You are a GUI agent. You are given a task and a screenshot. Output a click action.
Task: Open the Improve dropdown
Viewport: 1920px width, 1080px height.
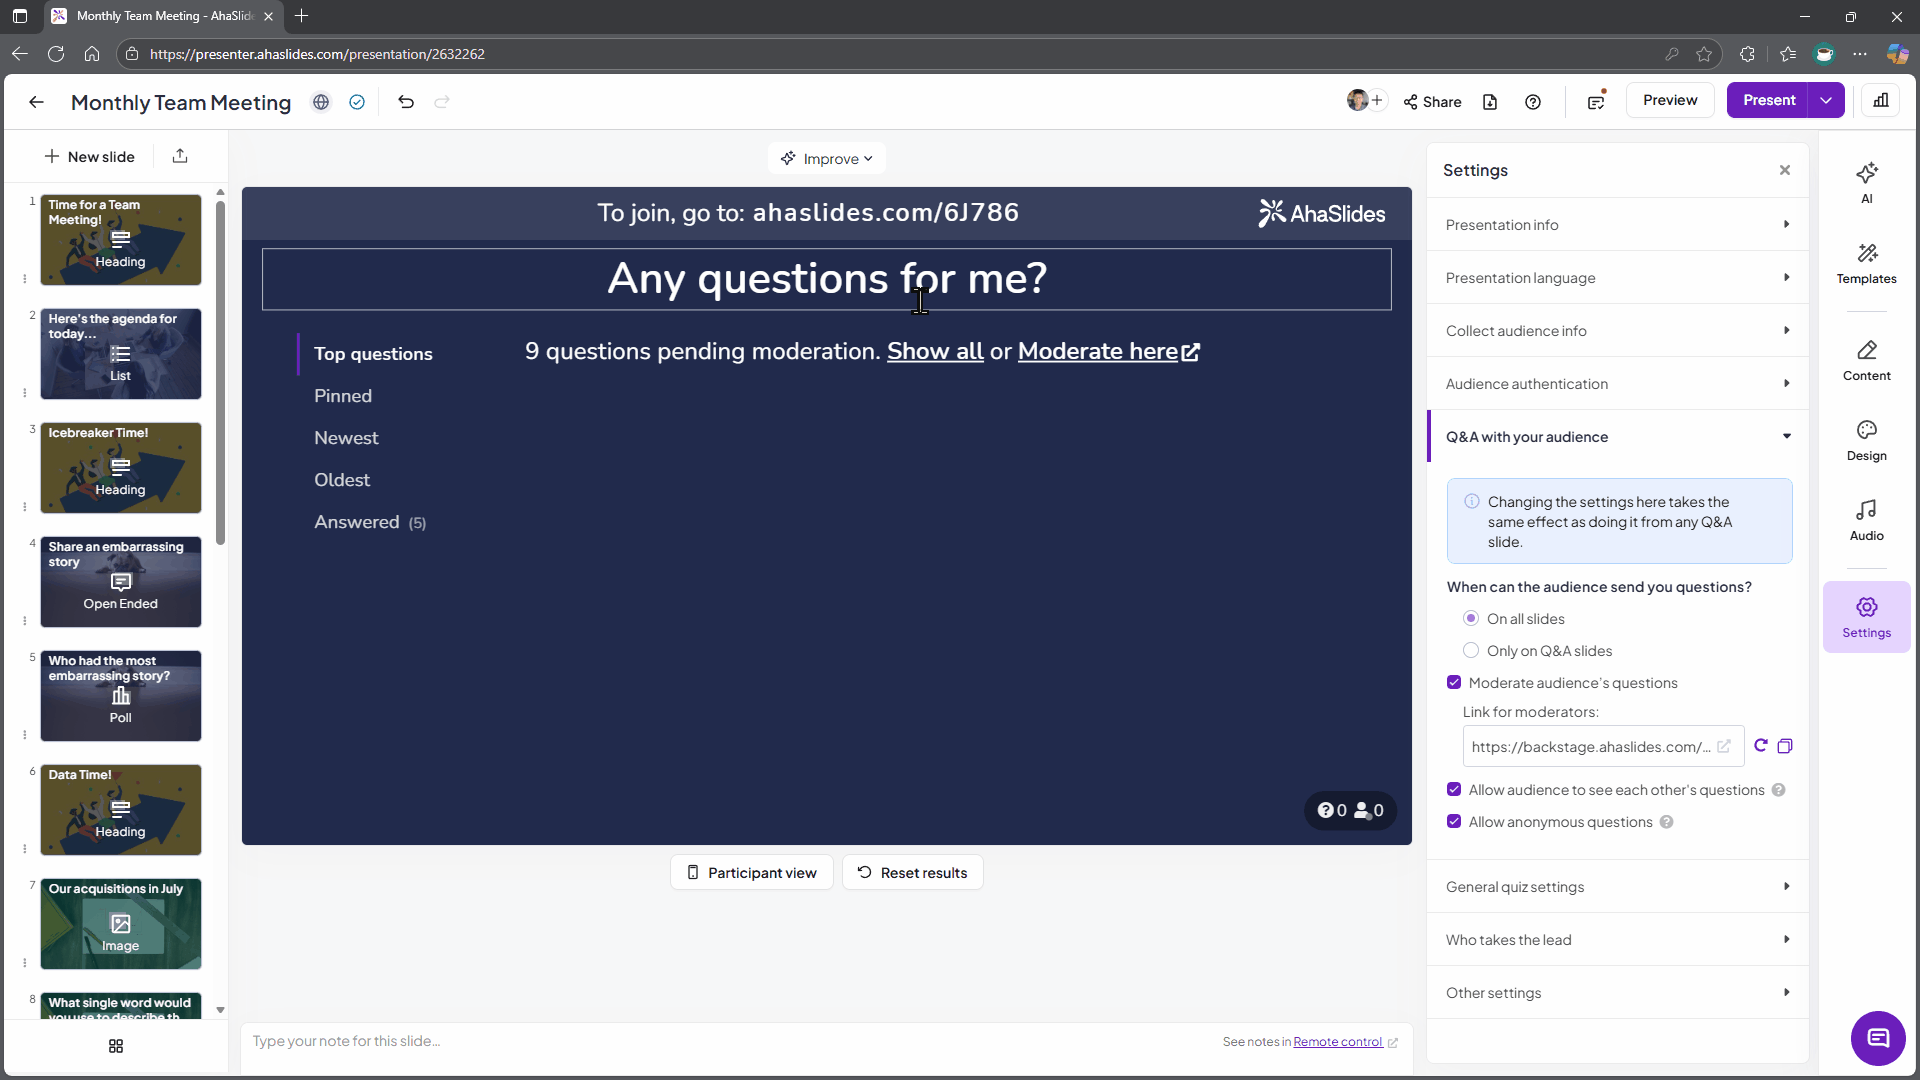(827, 159)
